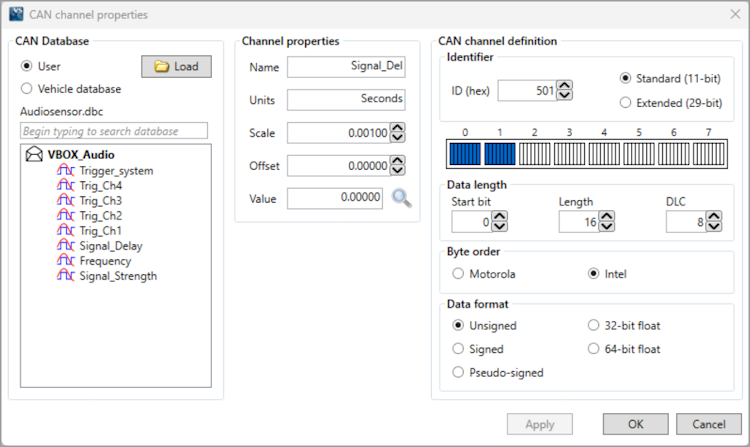The image size is (750, 447).
Task: Decrease the Start bit value
Action: [500, 227]
